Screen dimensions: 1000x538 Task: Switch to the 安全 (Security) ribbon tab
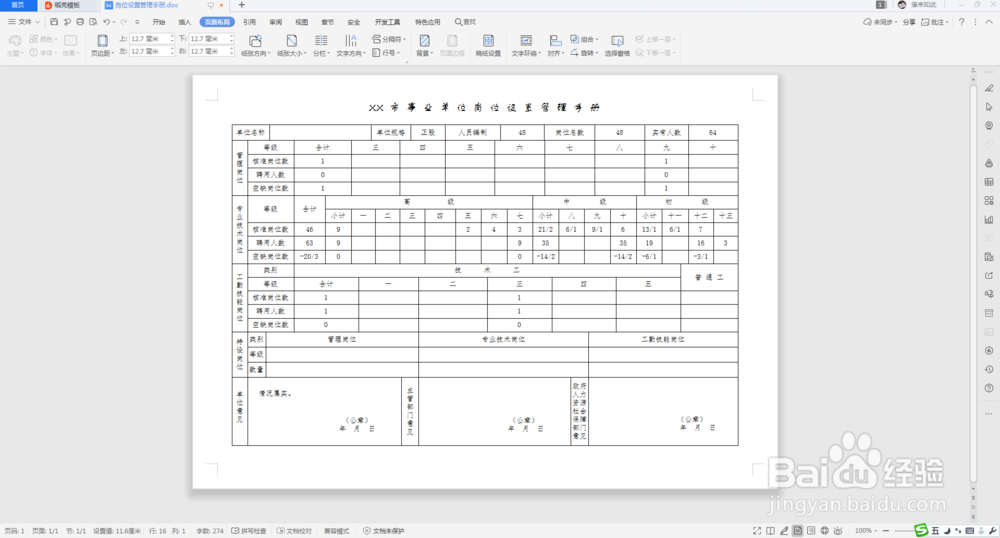[354, 22]
